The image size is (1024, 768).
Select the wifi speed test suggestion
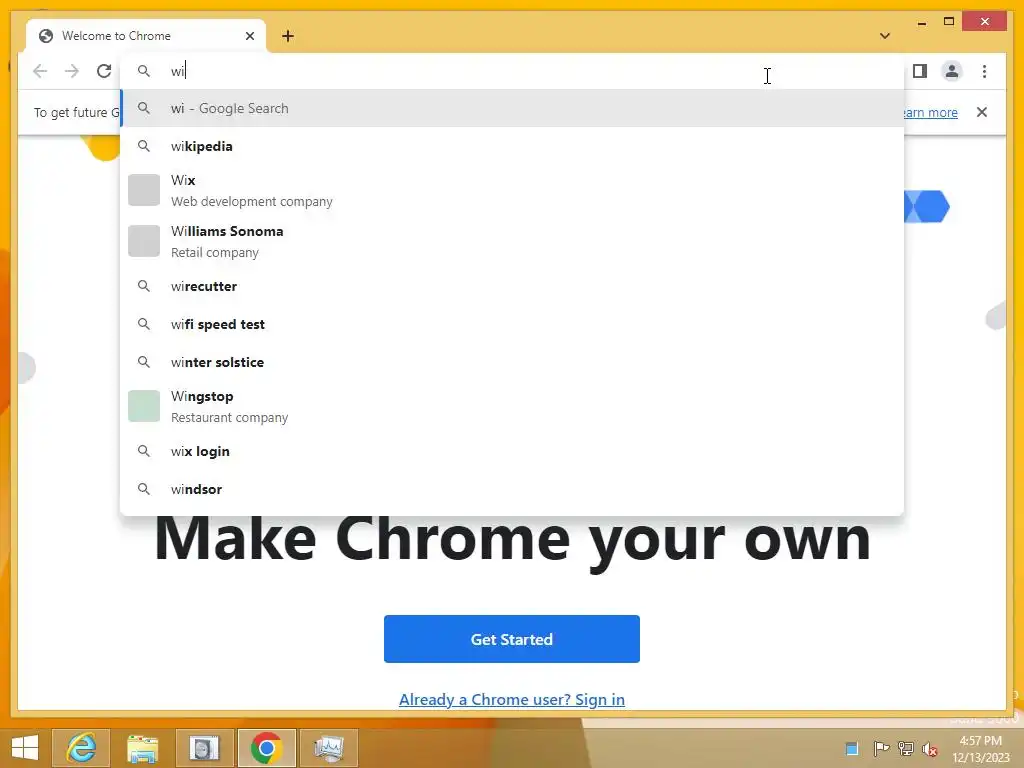(x=512, y=324)
